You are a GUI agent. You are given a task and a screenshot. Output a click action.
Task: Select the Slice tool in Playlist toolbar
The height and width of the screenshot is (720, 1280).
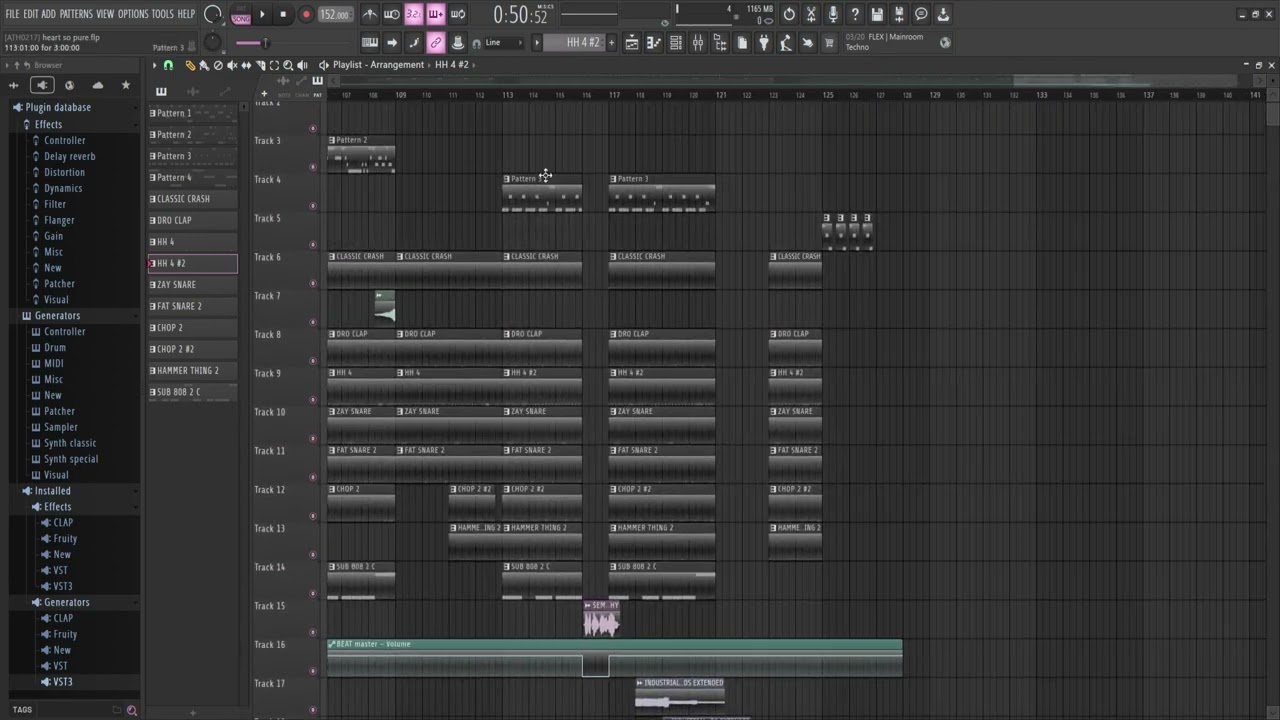[x=261, y=65]
